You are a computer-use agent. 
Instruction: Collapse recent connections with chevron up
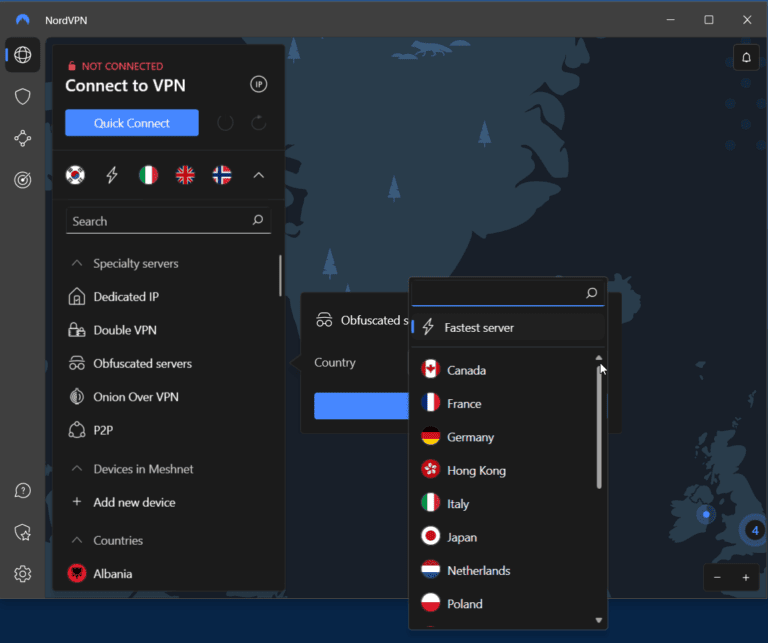pos(259,175)
